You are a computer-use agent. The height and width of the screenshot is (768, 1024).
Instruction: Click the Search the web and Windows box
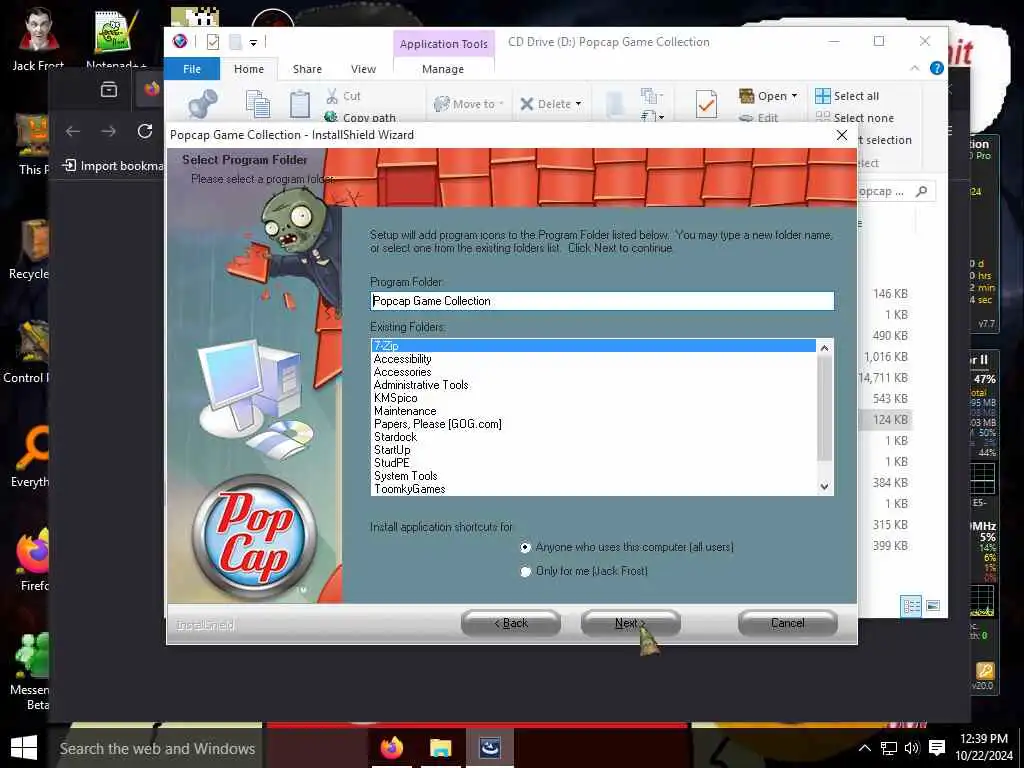[155, 748]
